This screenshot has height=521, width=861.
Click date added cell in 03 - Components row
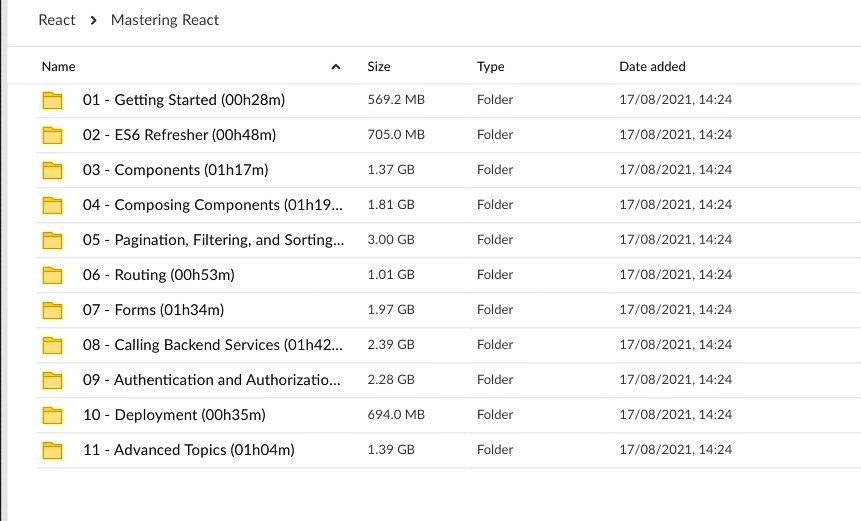(x=676, y=170)
